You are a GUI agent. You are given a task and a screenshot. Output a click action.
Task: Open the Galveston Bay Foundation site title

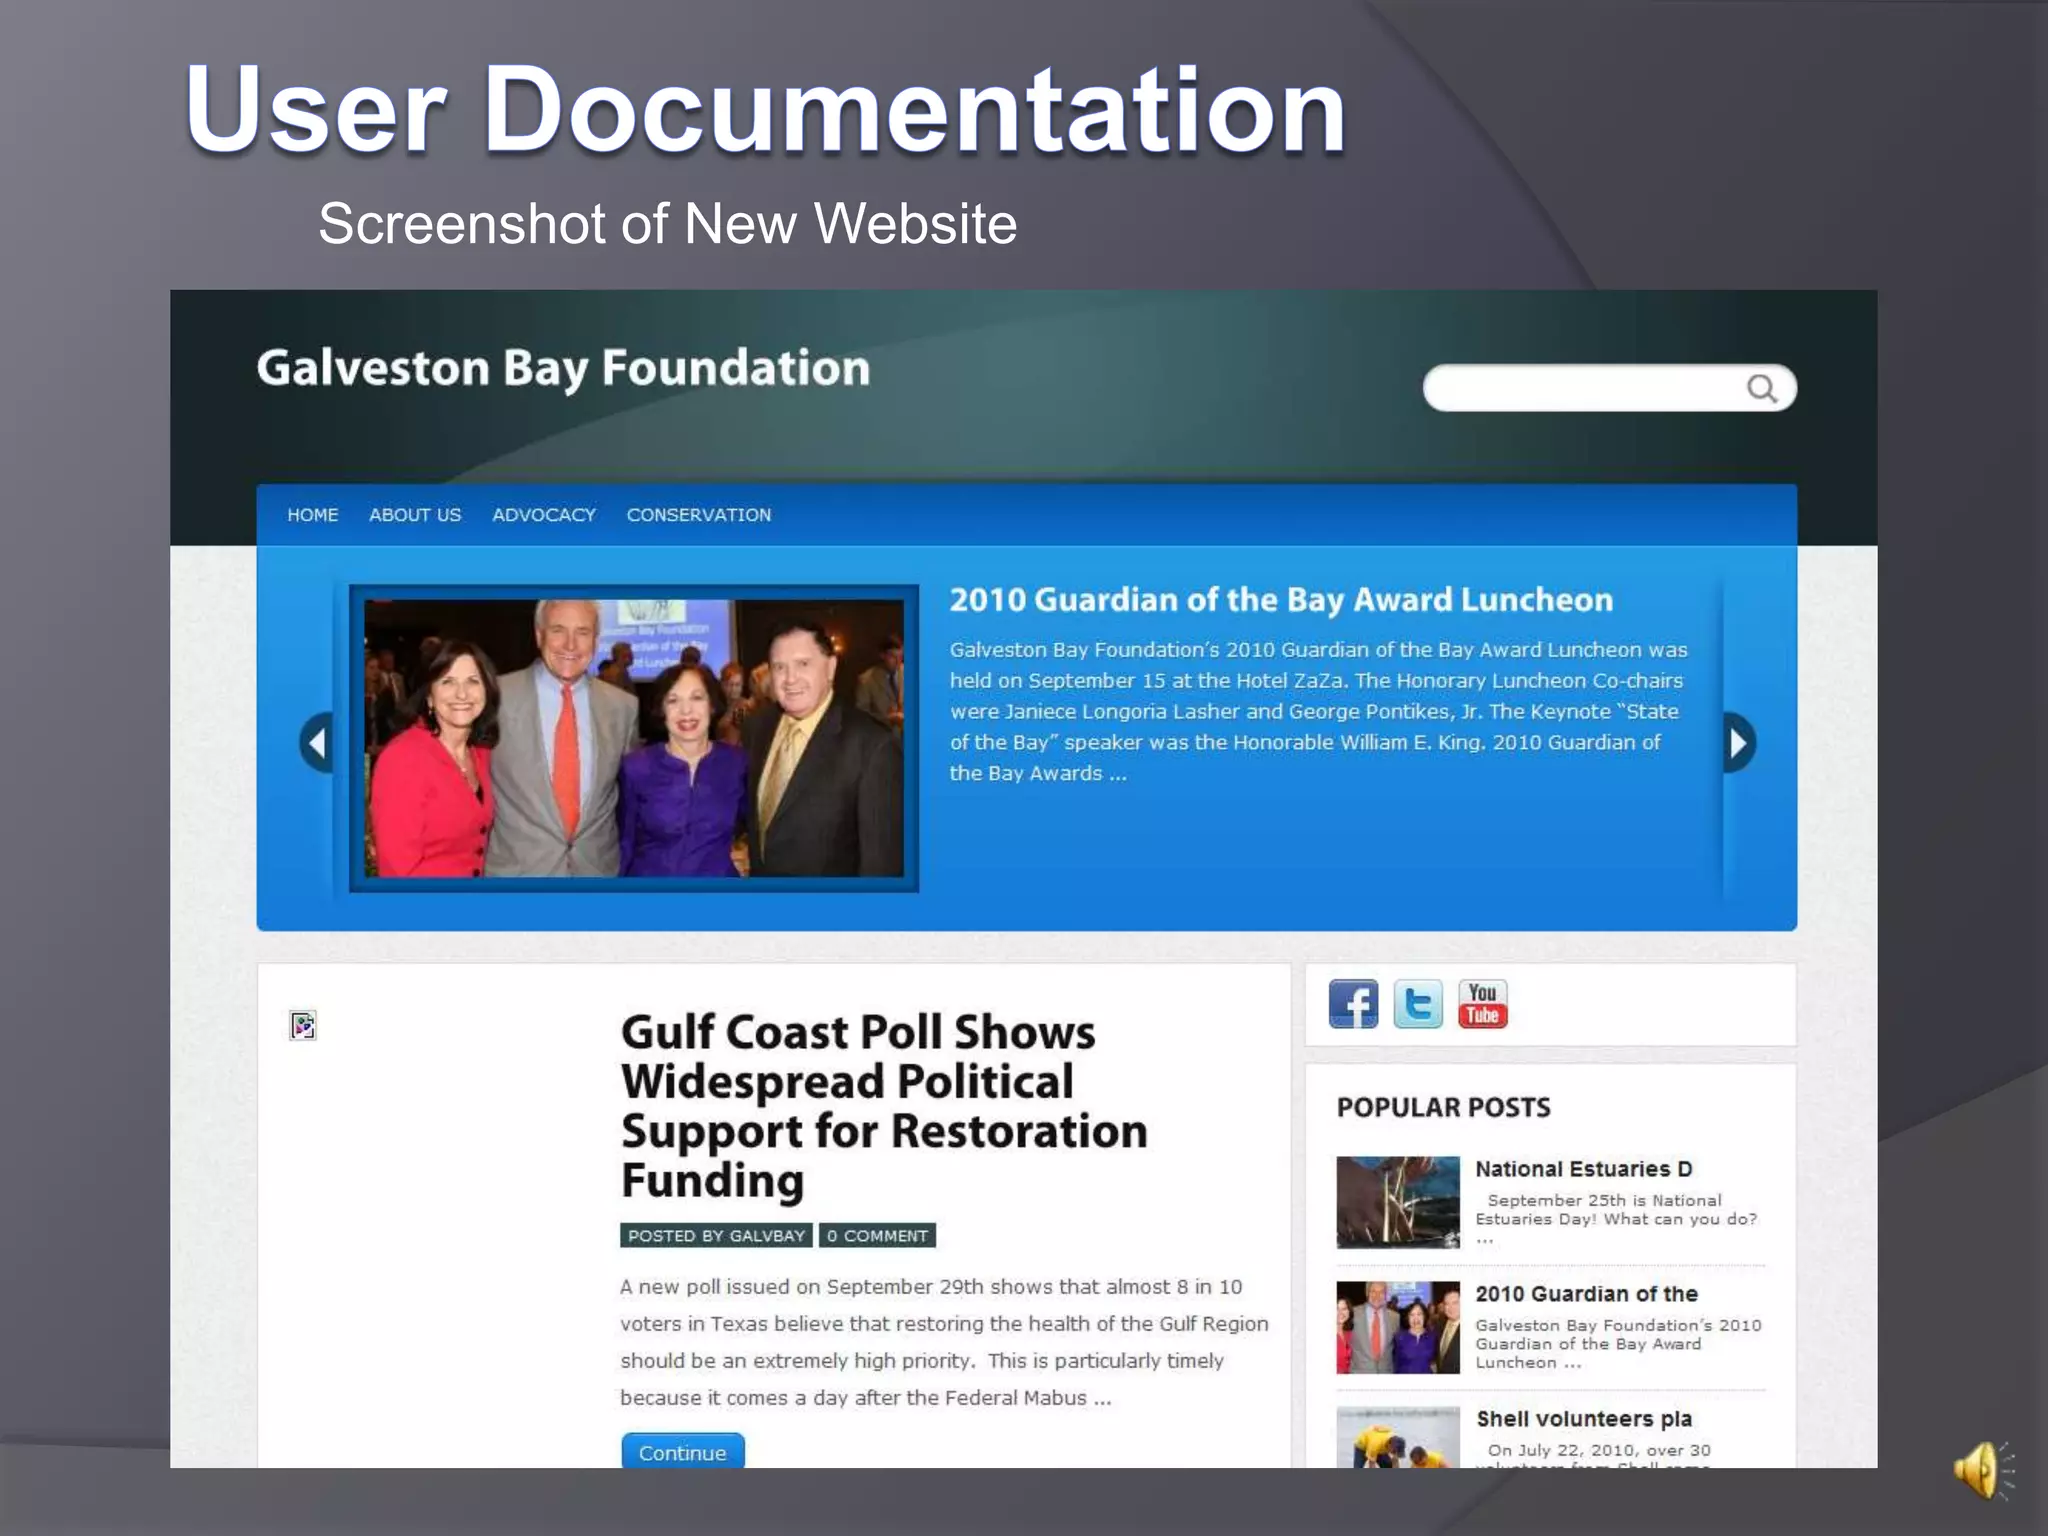click(563, 369)
